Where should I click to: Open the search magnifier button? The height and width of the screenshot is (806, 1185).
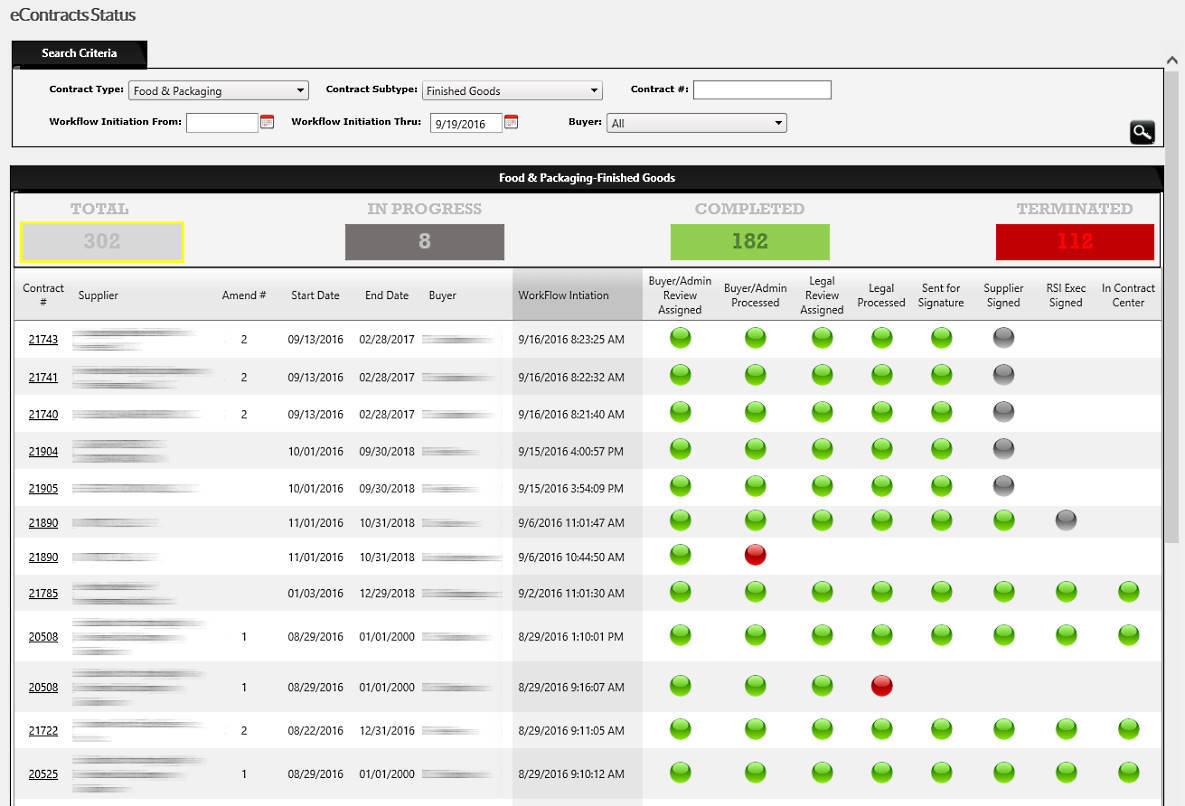(x=1142, y=131)
